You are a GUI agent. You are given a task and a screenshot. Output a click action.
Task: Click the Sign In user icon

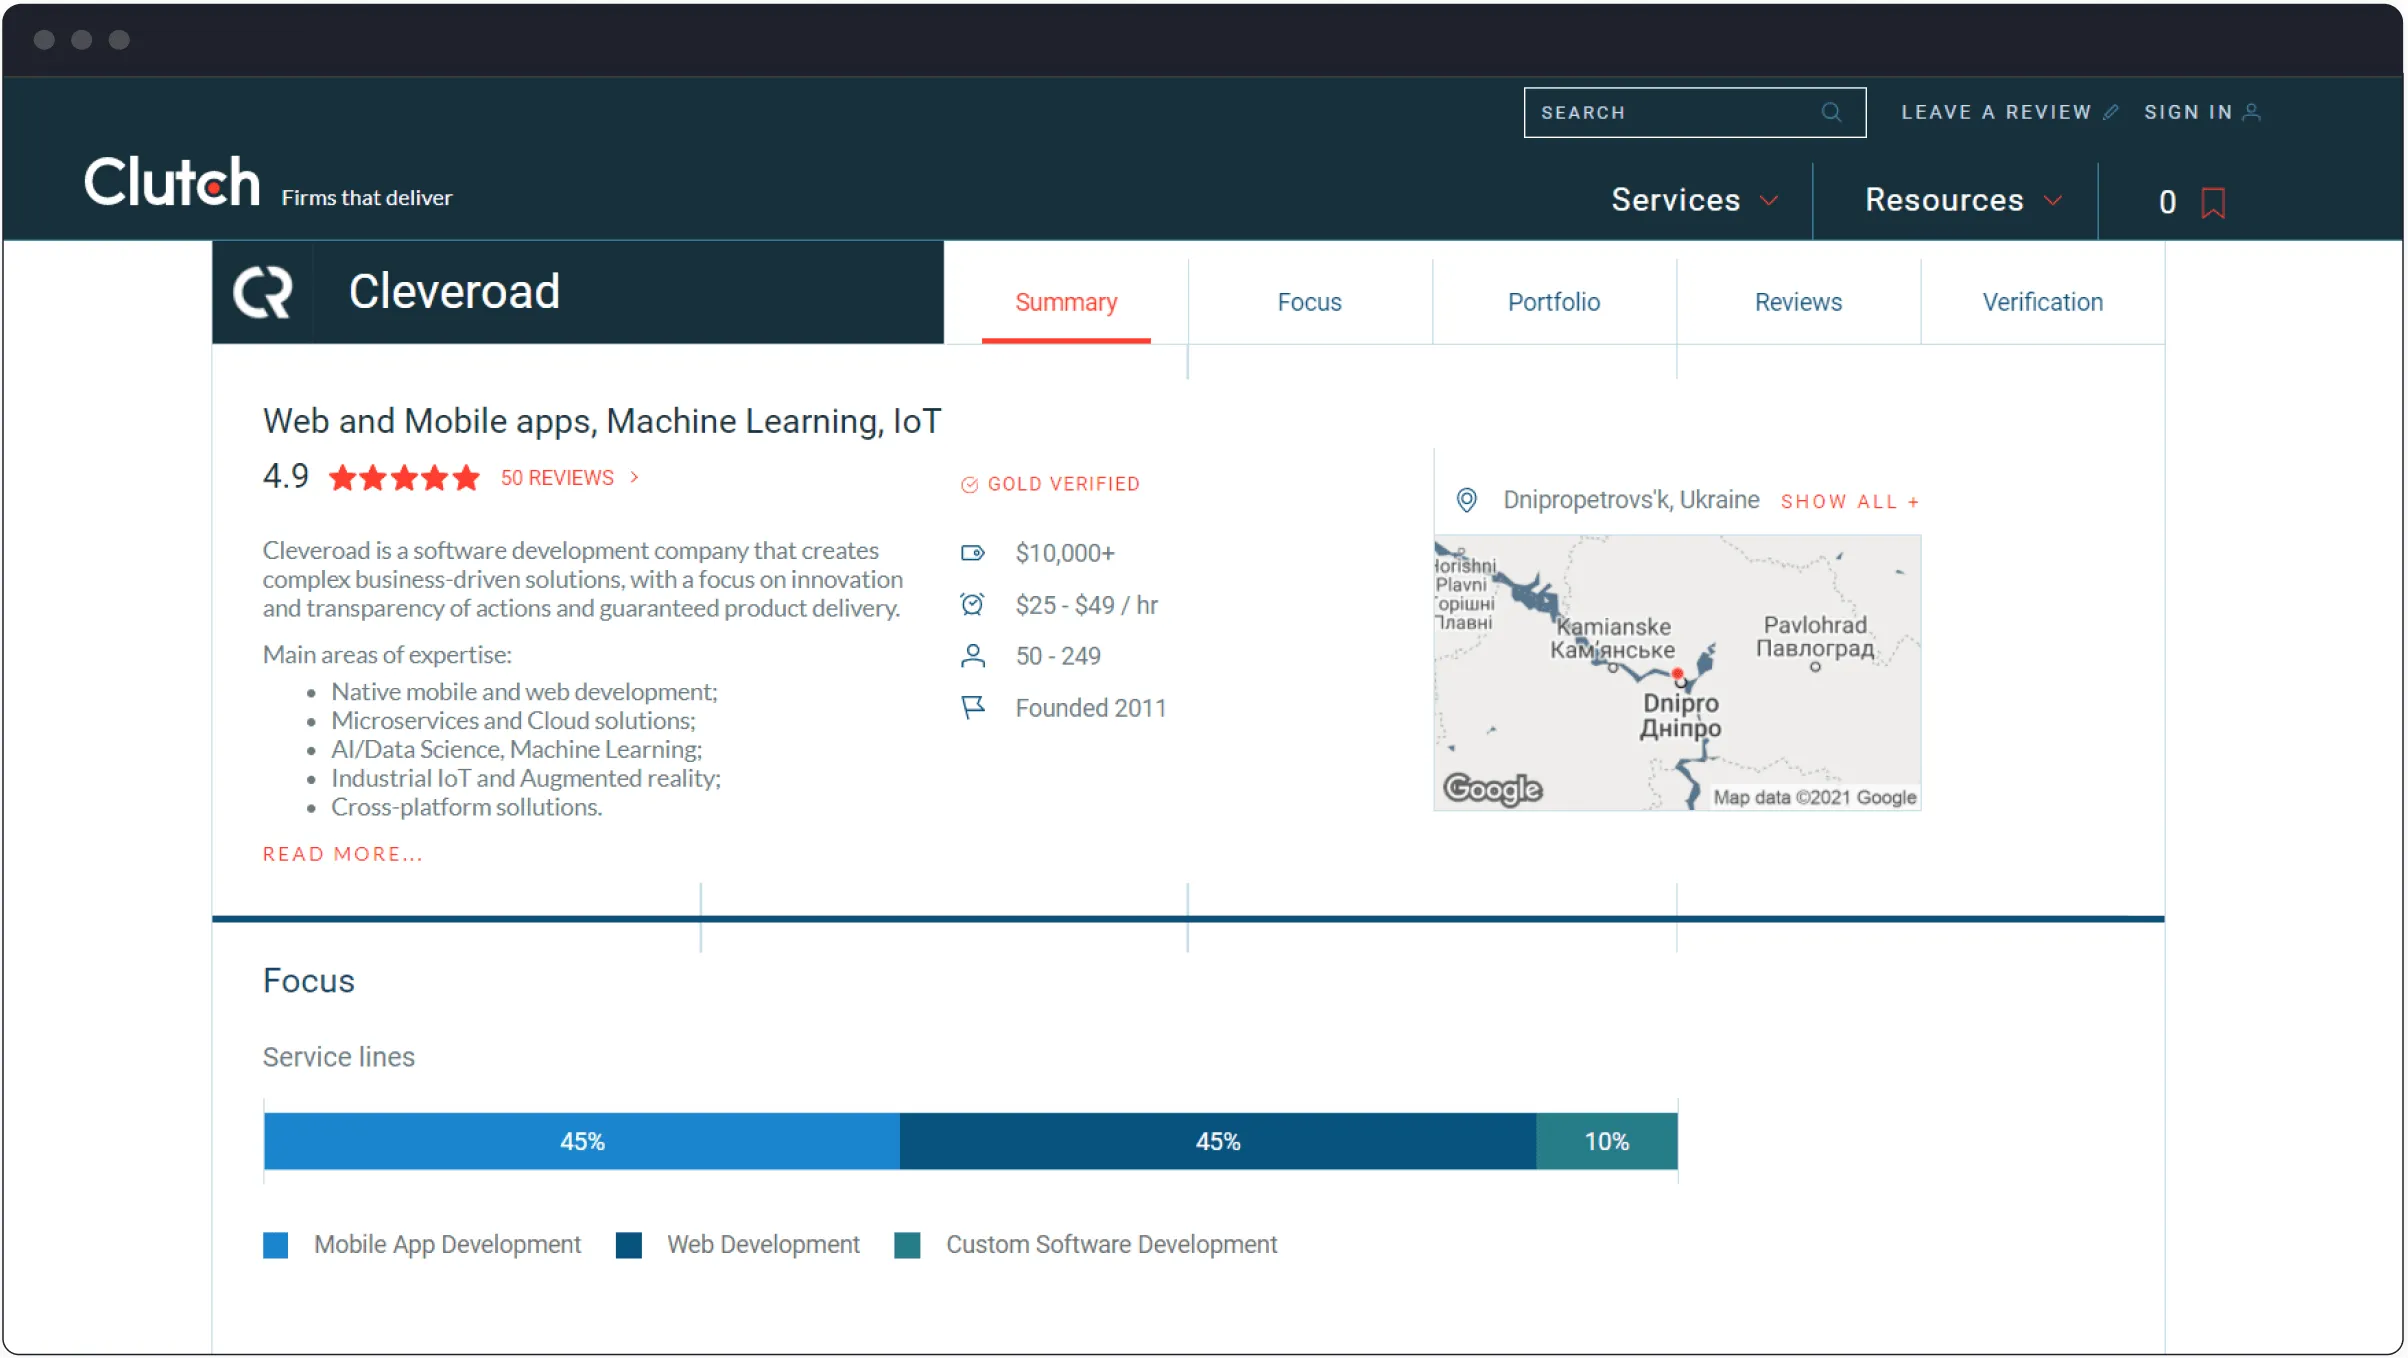pyautogui.click(x=2251, y=112)
